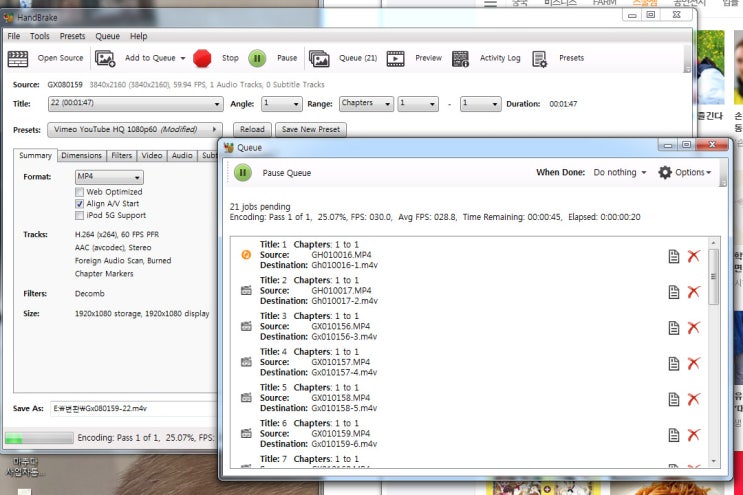Open the Presets selector Vimeo YouTube HQ 1080p60

click(x=135, y=130)
